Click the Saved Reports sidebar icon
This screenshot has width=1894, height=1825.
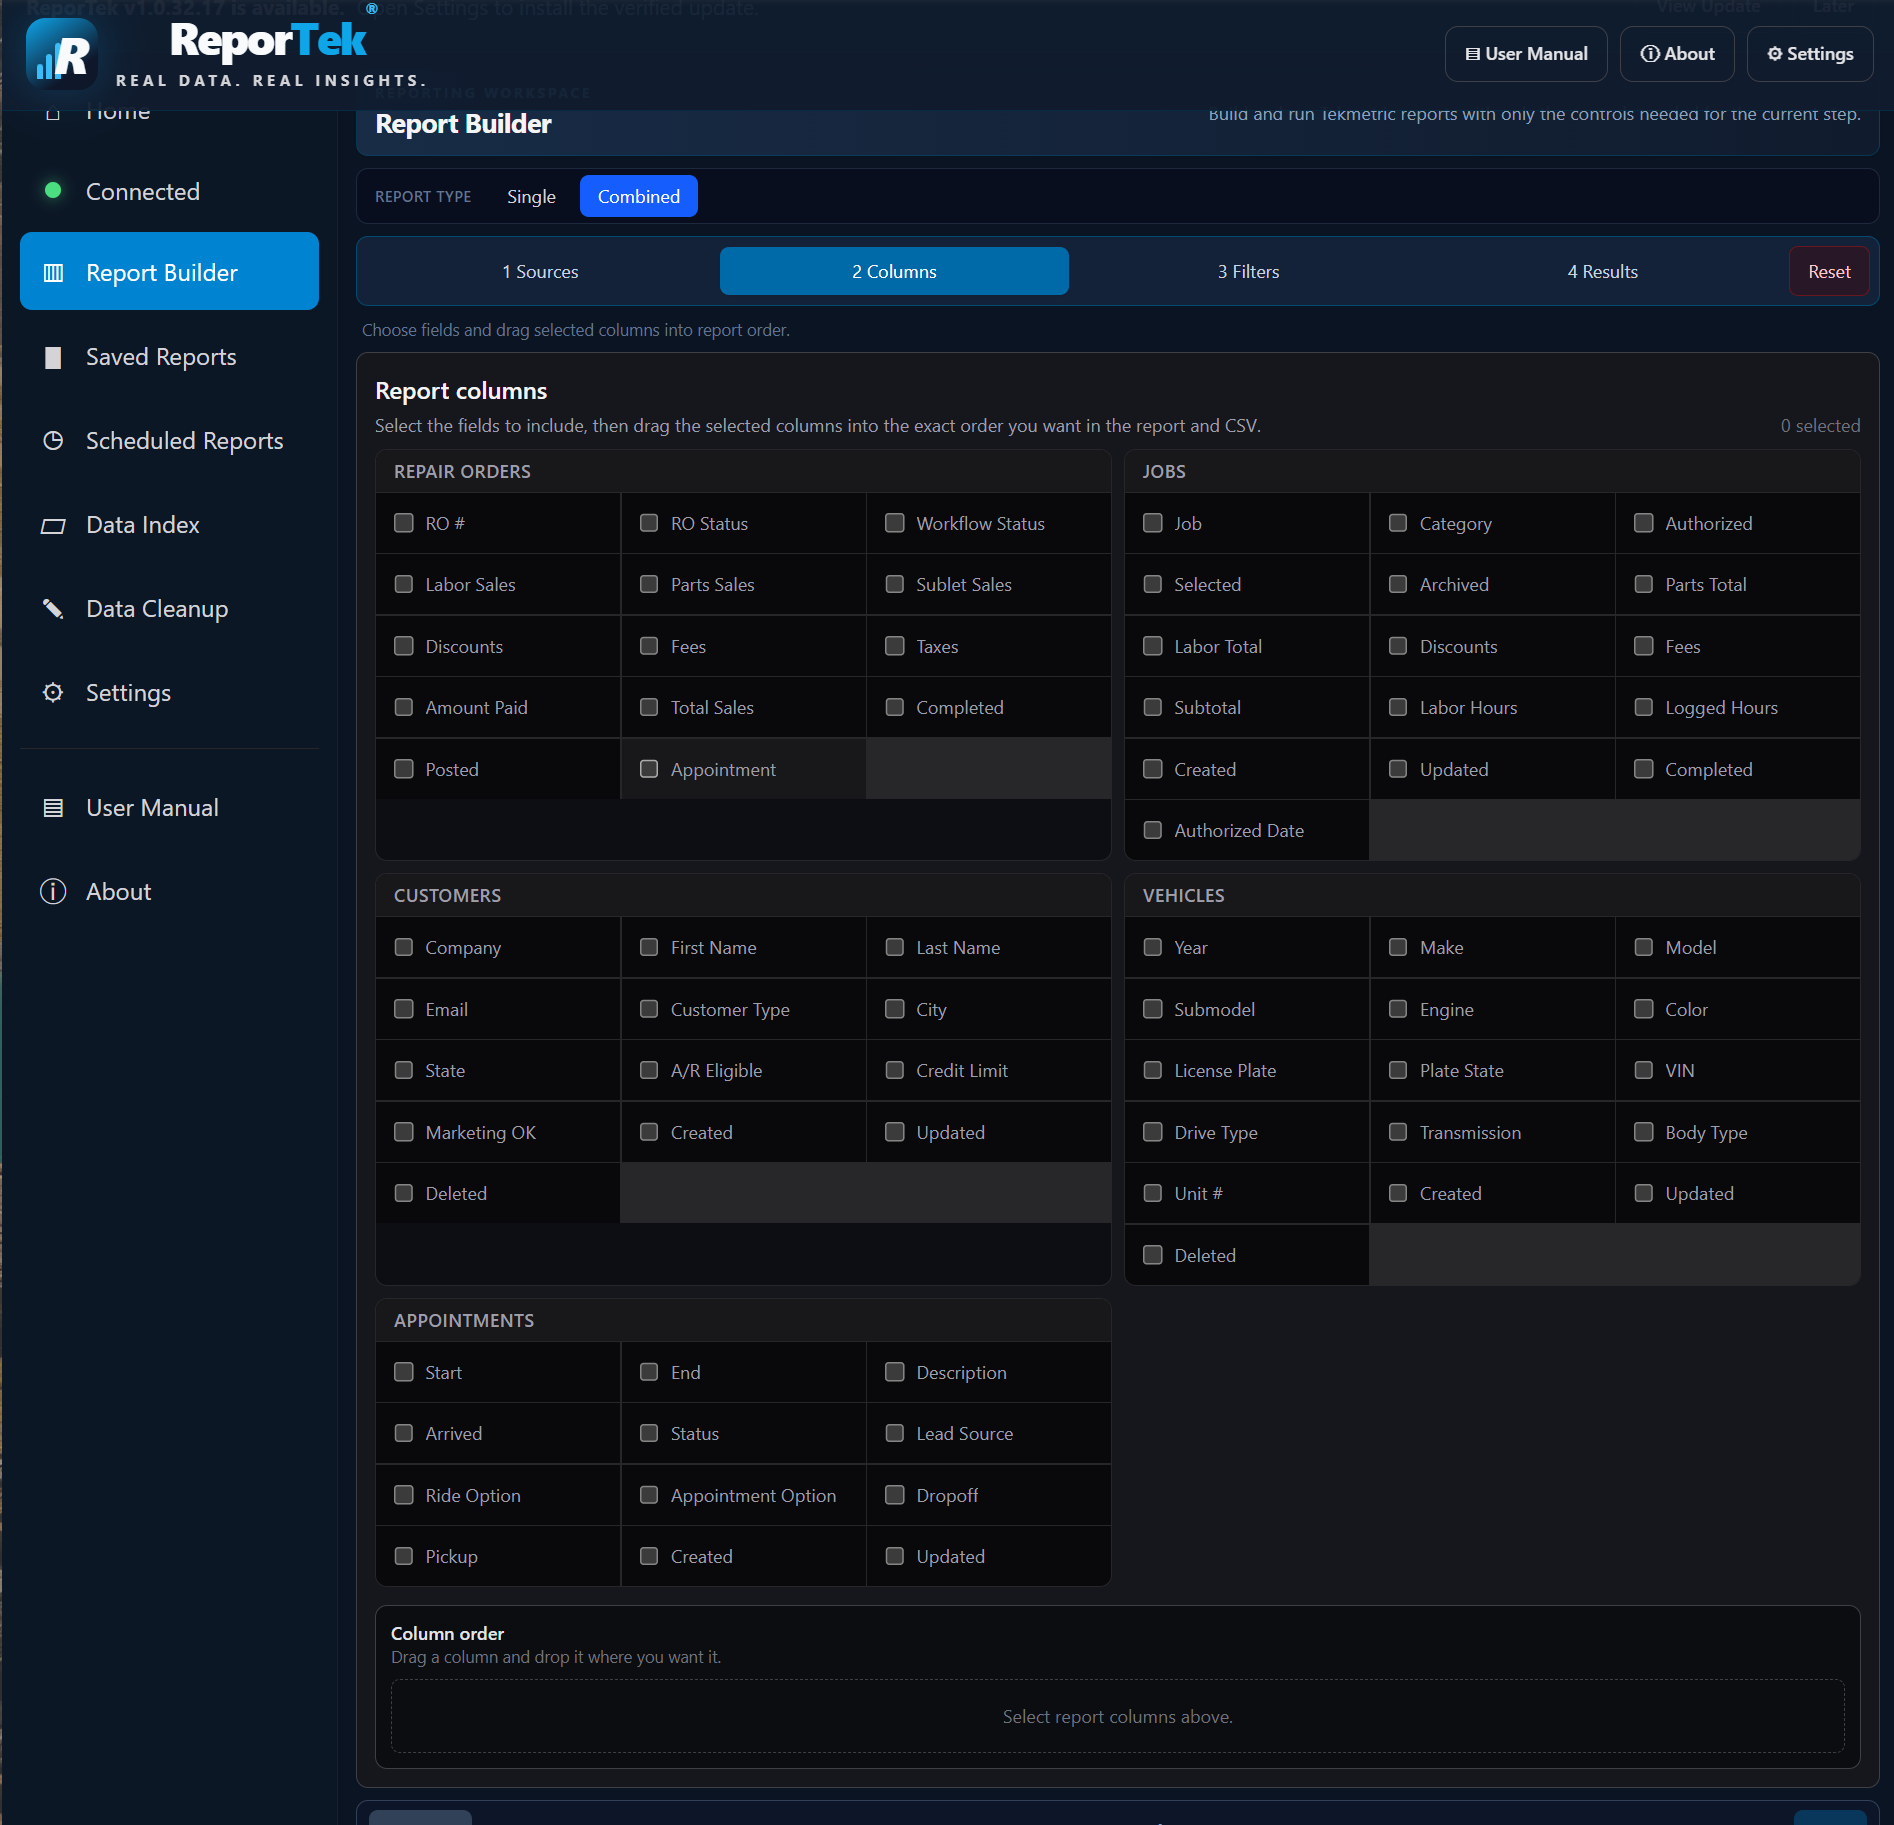[x=53, y=357]
